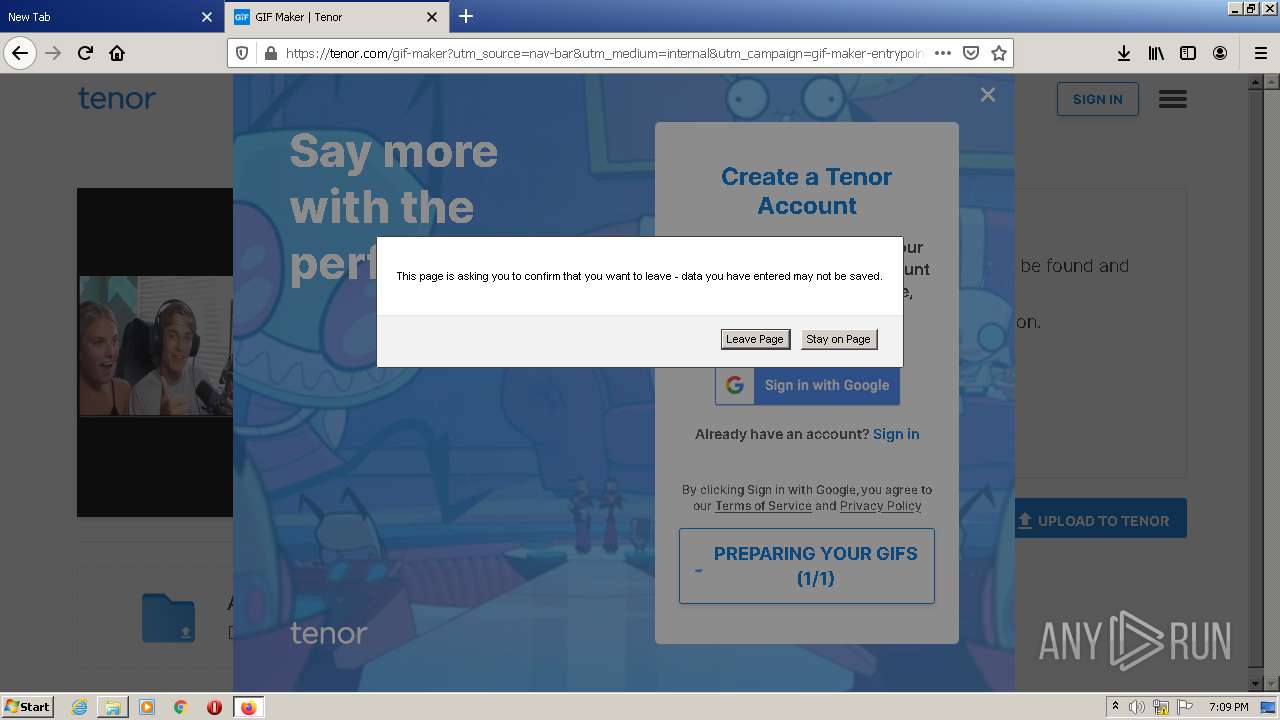Open a new tab with plus button
The width and height of the screenshot is (1280, 720).
(x=466, y=16)
